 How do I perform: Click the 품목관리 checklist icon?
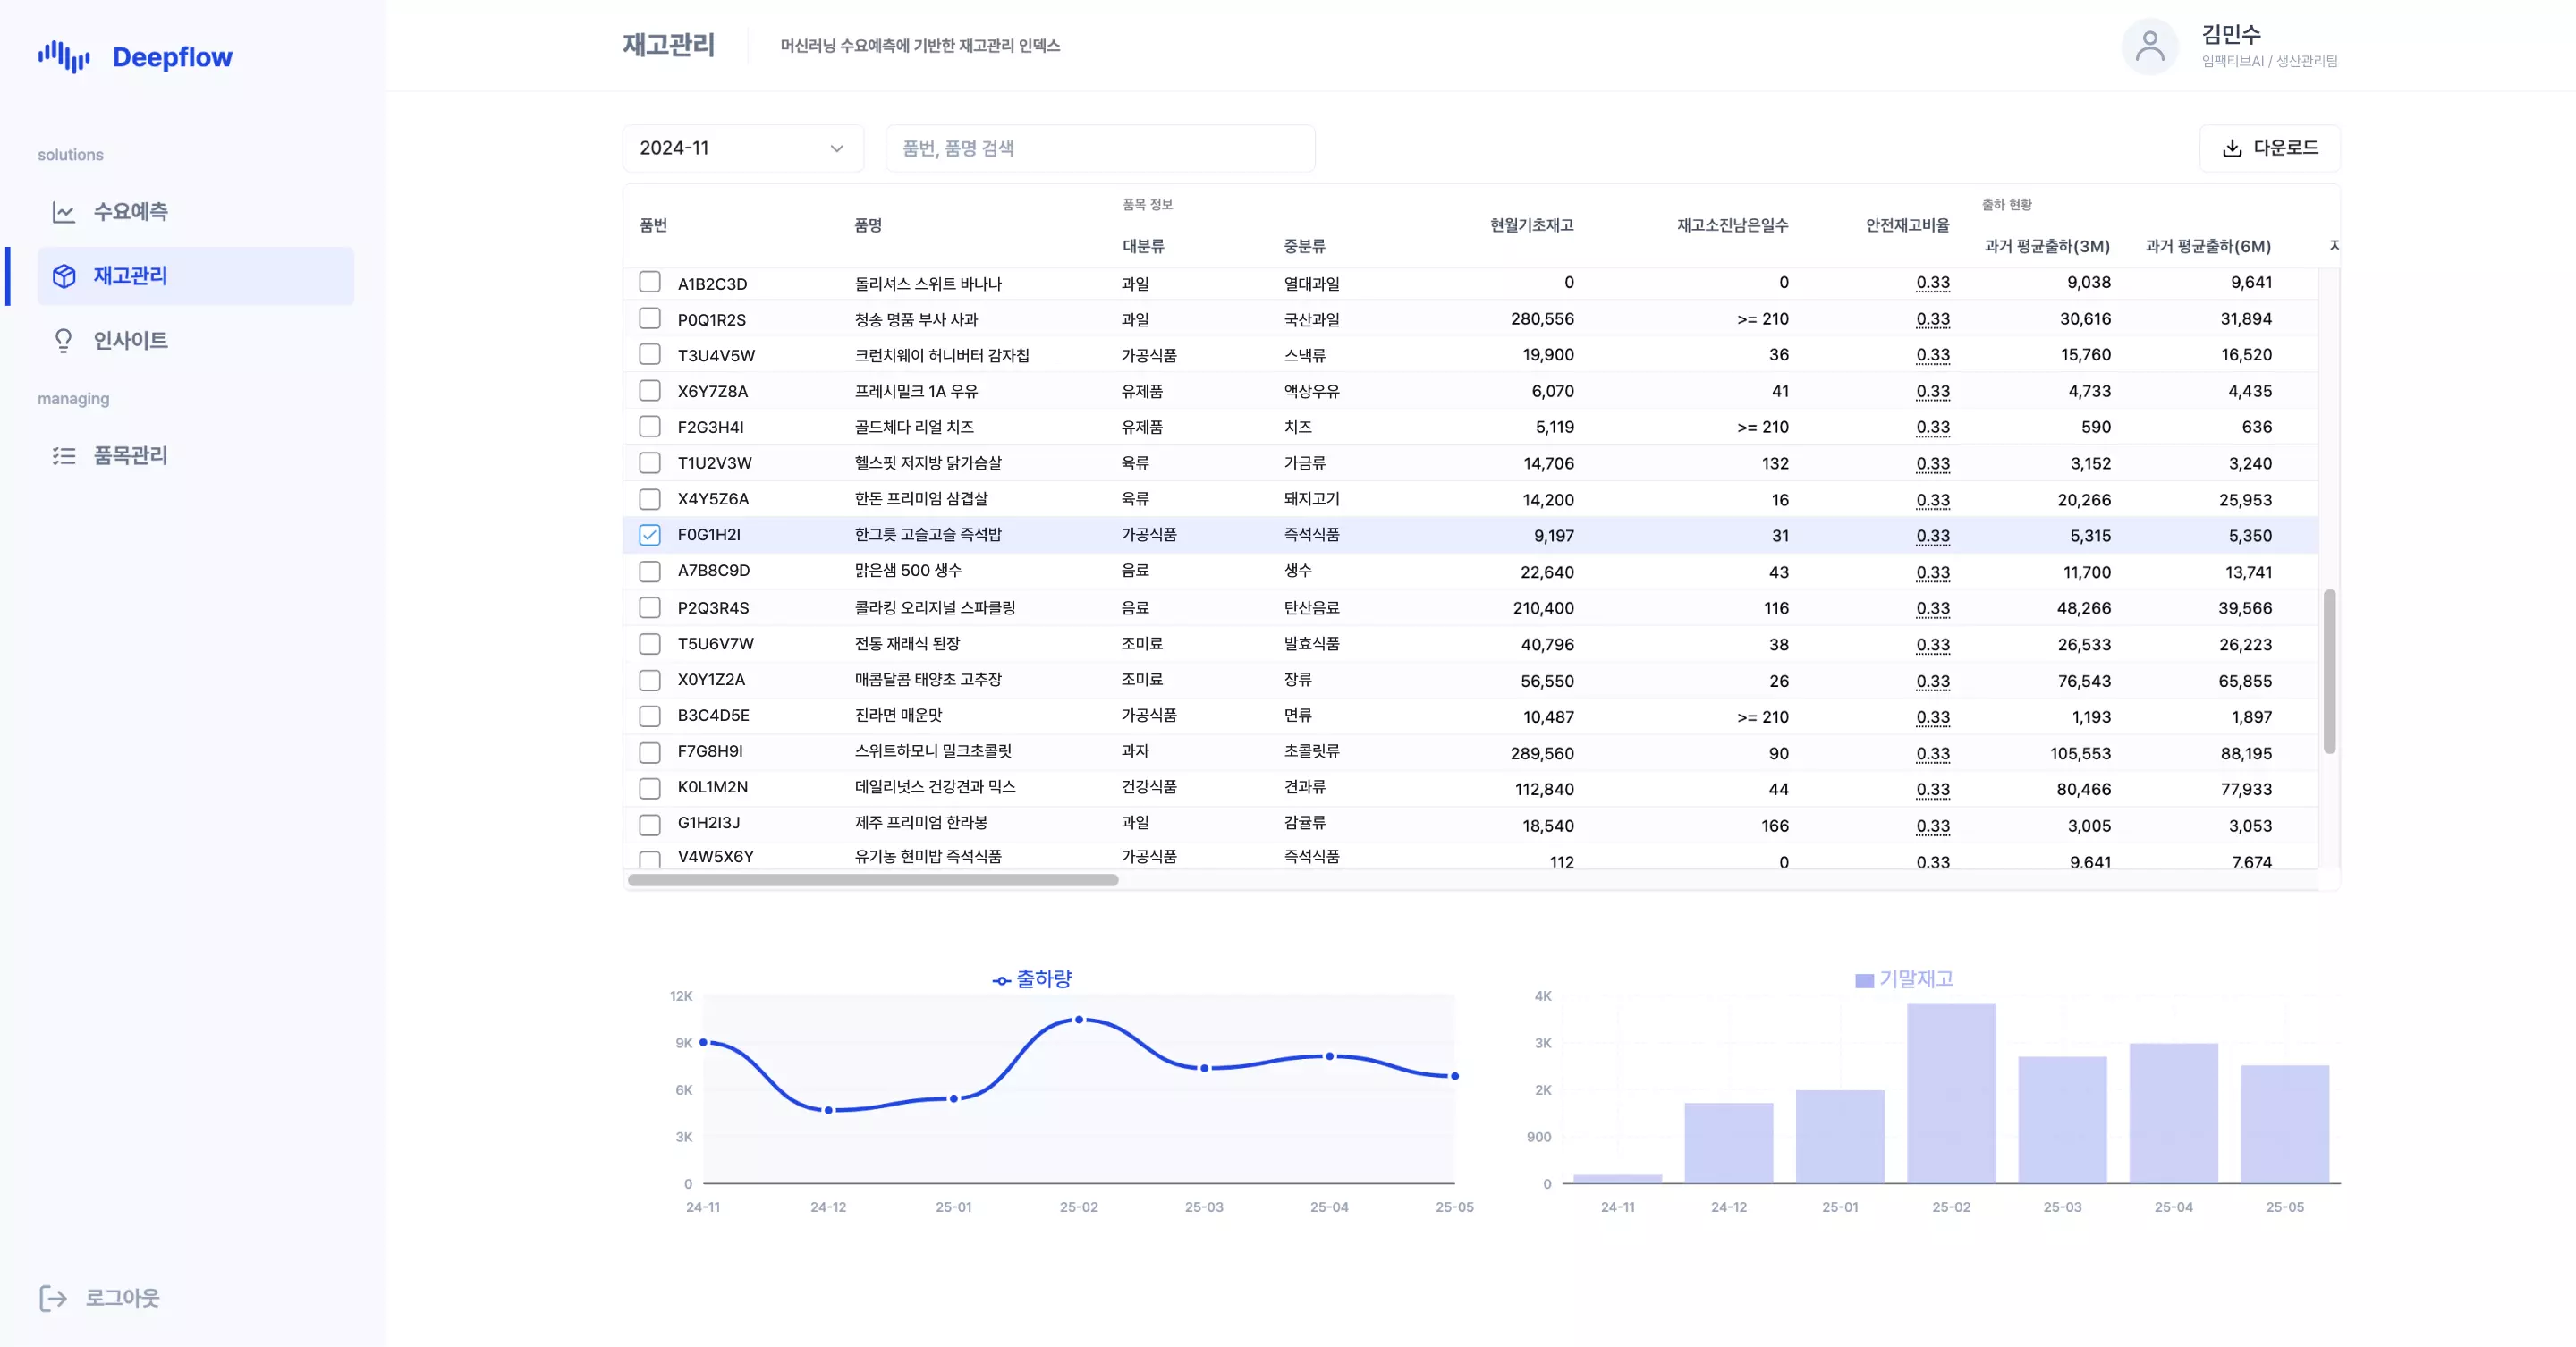click(x=64, y=456)
